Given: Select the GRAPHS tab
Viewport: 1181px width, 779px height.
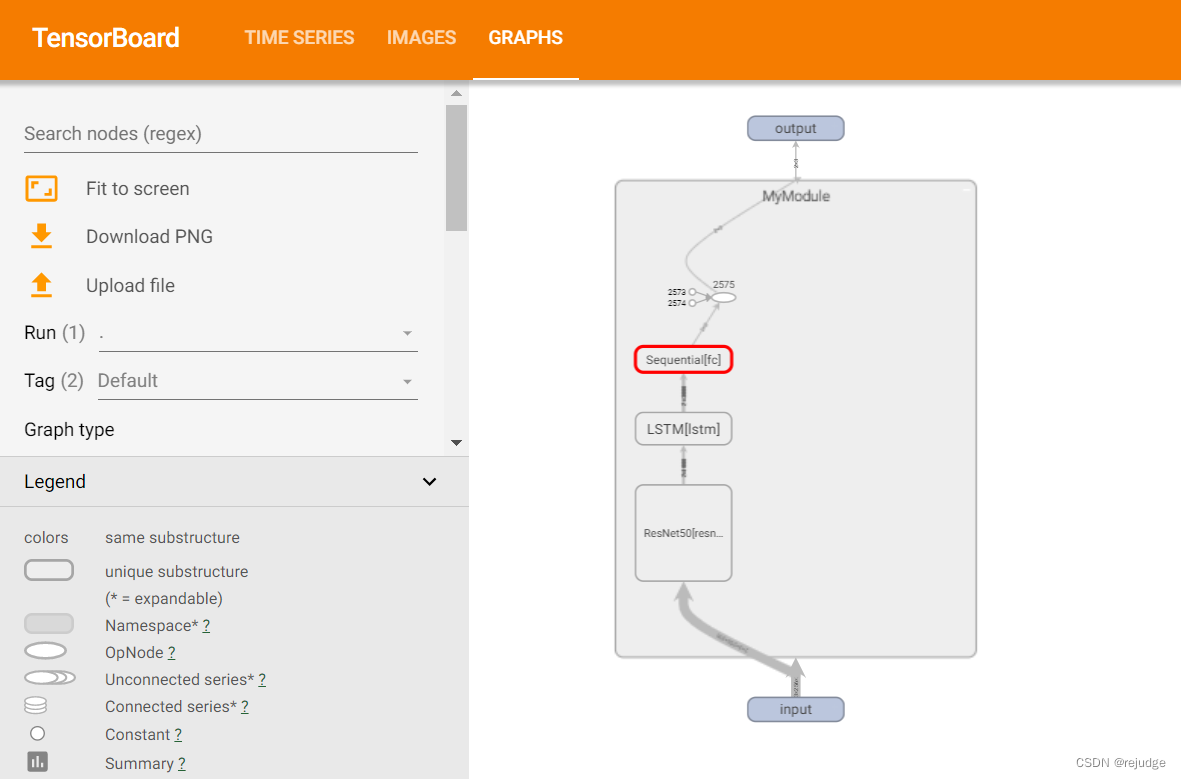Looking at the screenshot, I should (525, 38).
